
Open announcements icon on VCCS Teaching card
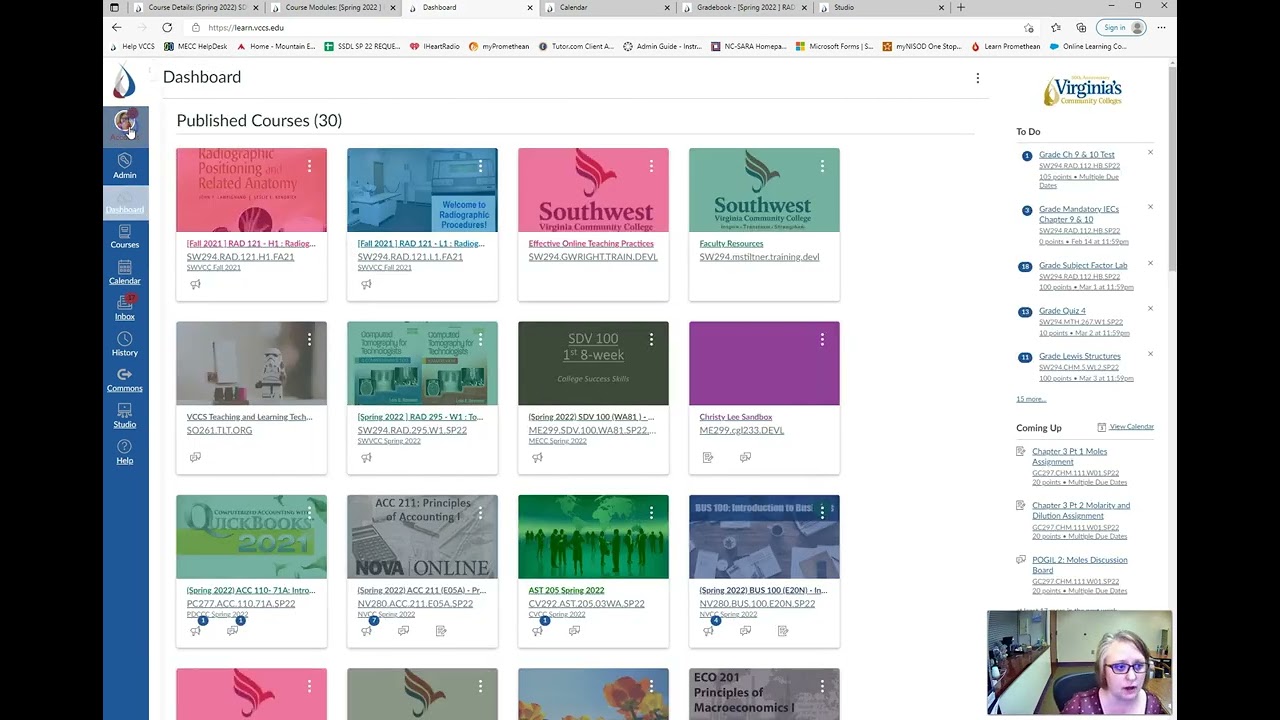[195, 457]
